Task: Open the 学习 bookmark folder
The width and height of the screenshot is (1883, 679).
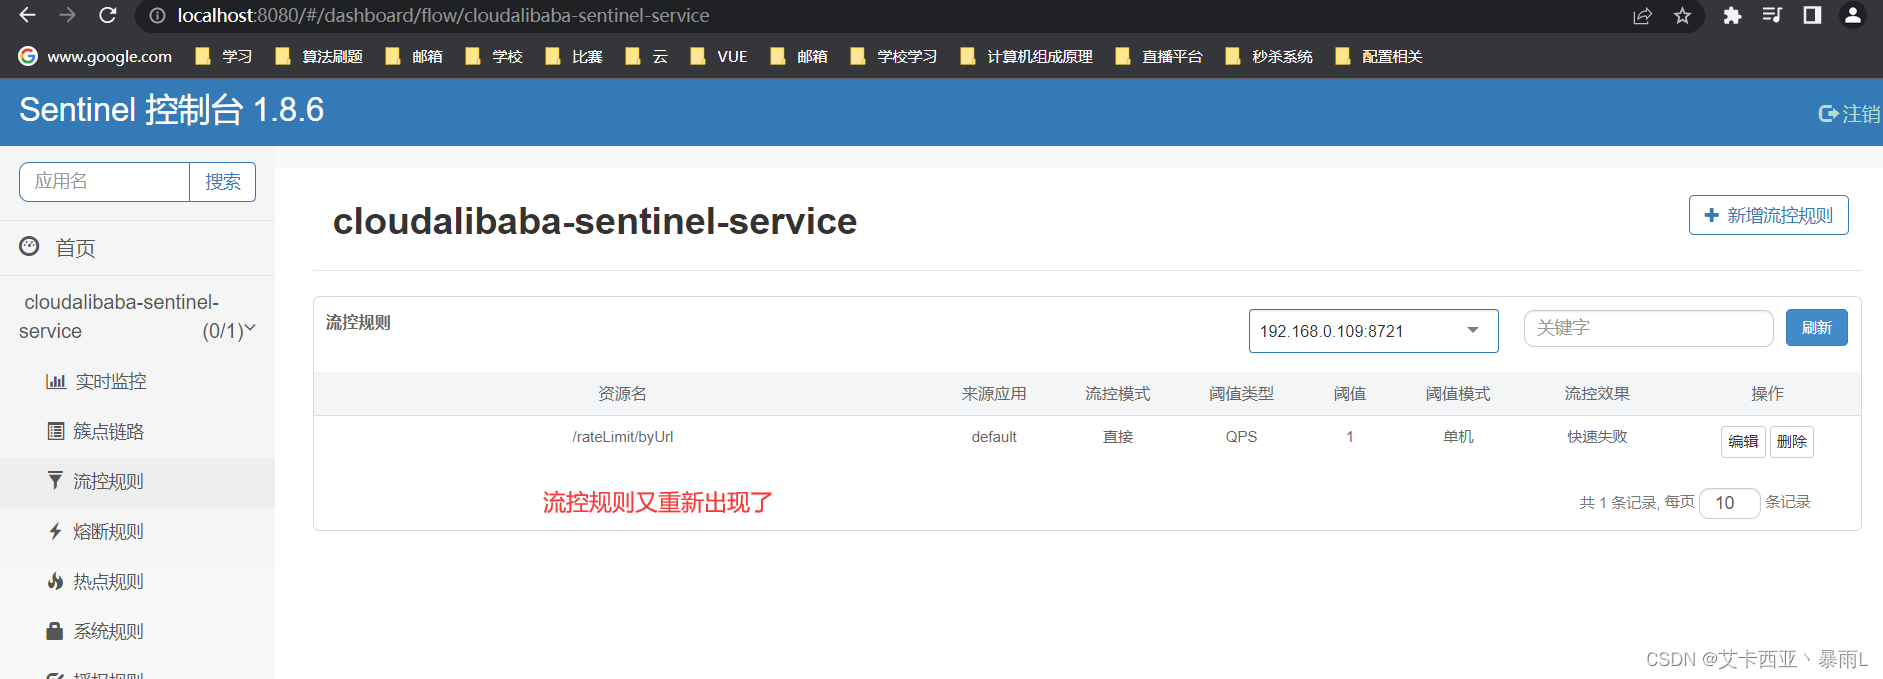Action: tap(223, 56)
